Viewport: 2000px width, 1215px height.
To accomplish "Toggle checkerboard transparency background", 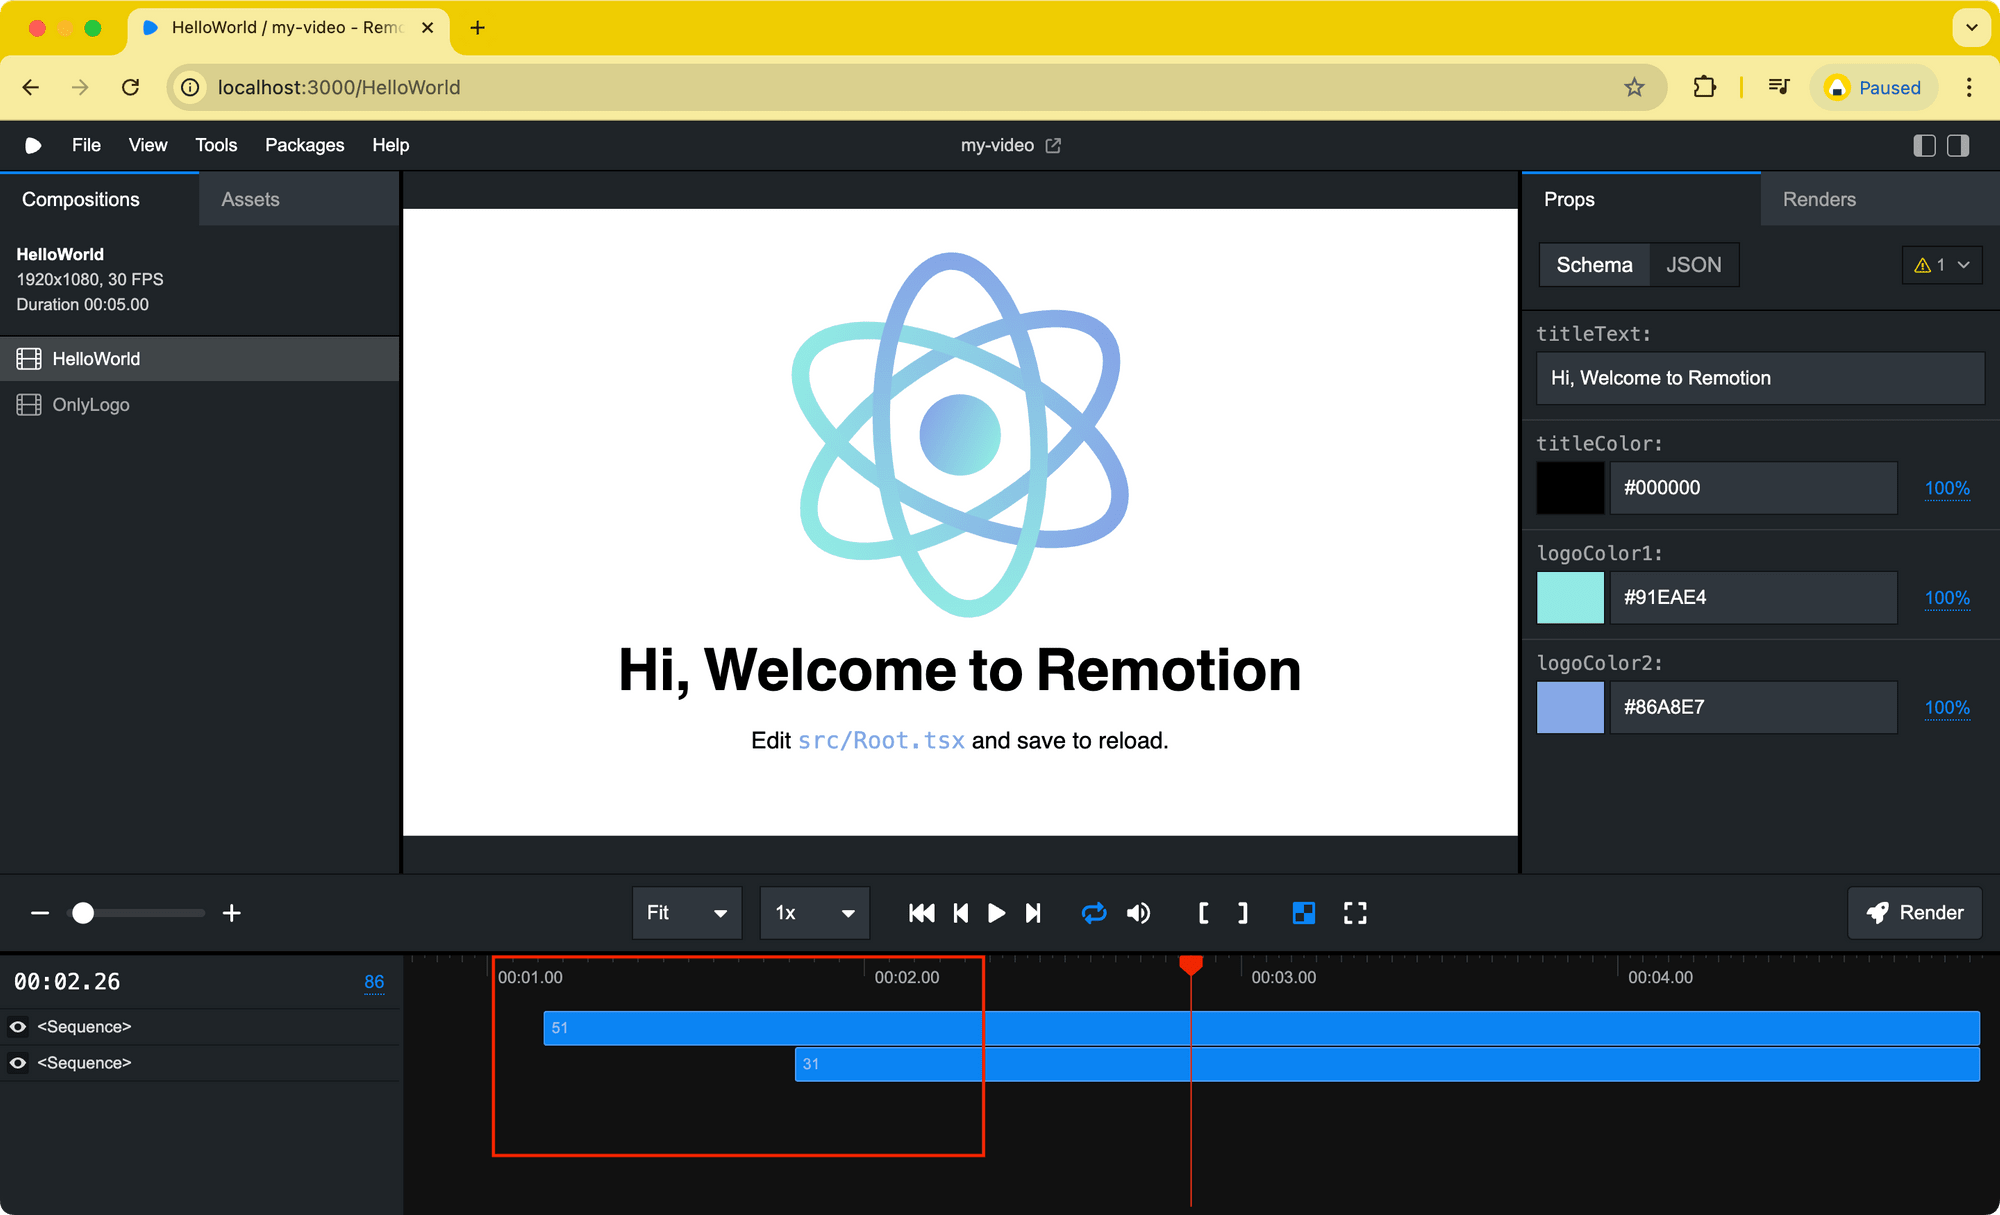I will pos(1303,913).
